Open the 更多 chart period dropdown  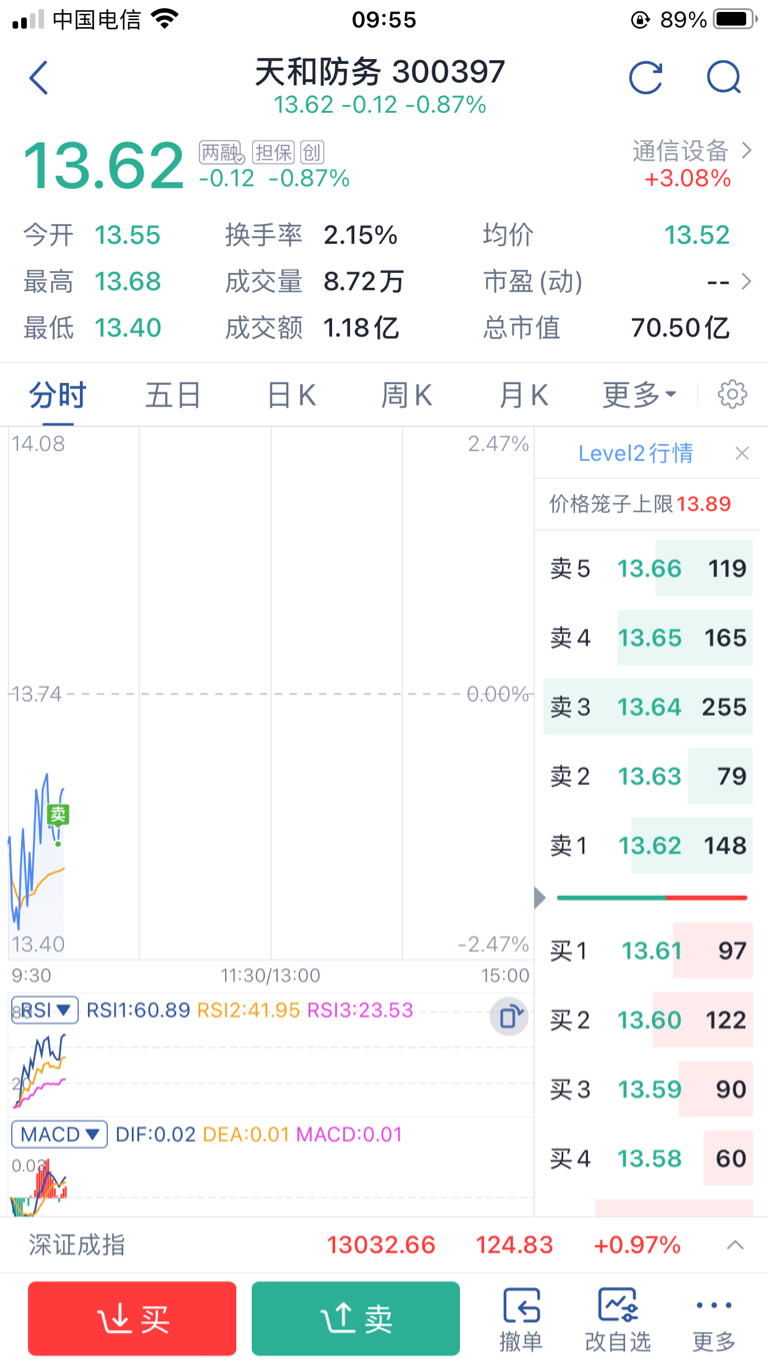click(639, 395)
